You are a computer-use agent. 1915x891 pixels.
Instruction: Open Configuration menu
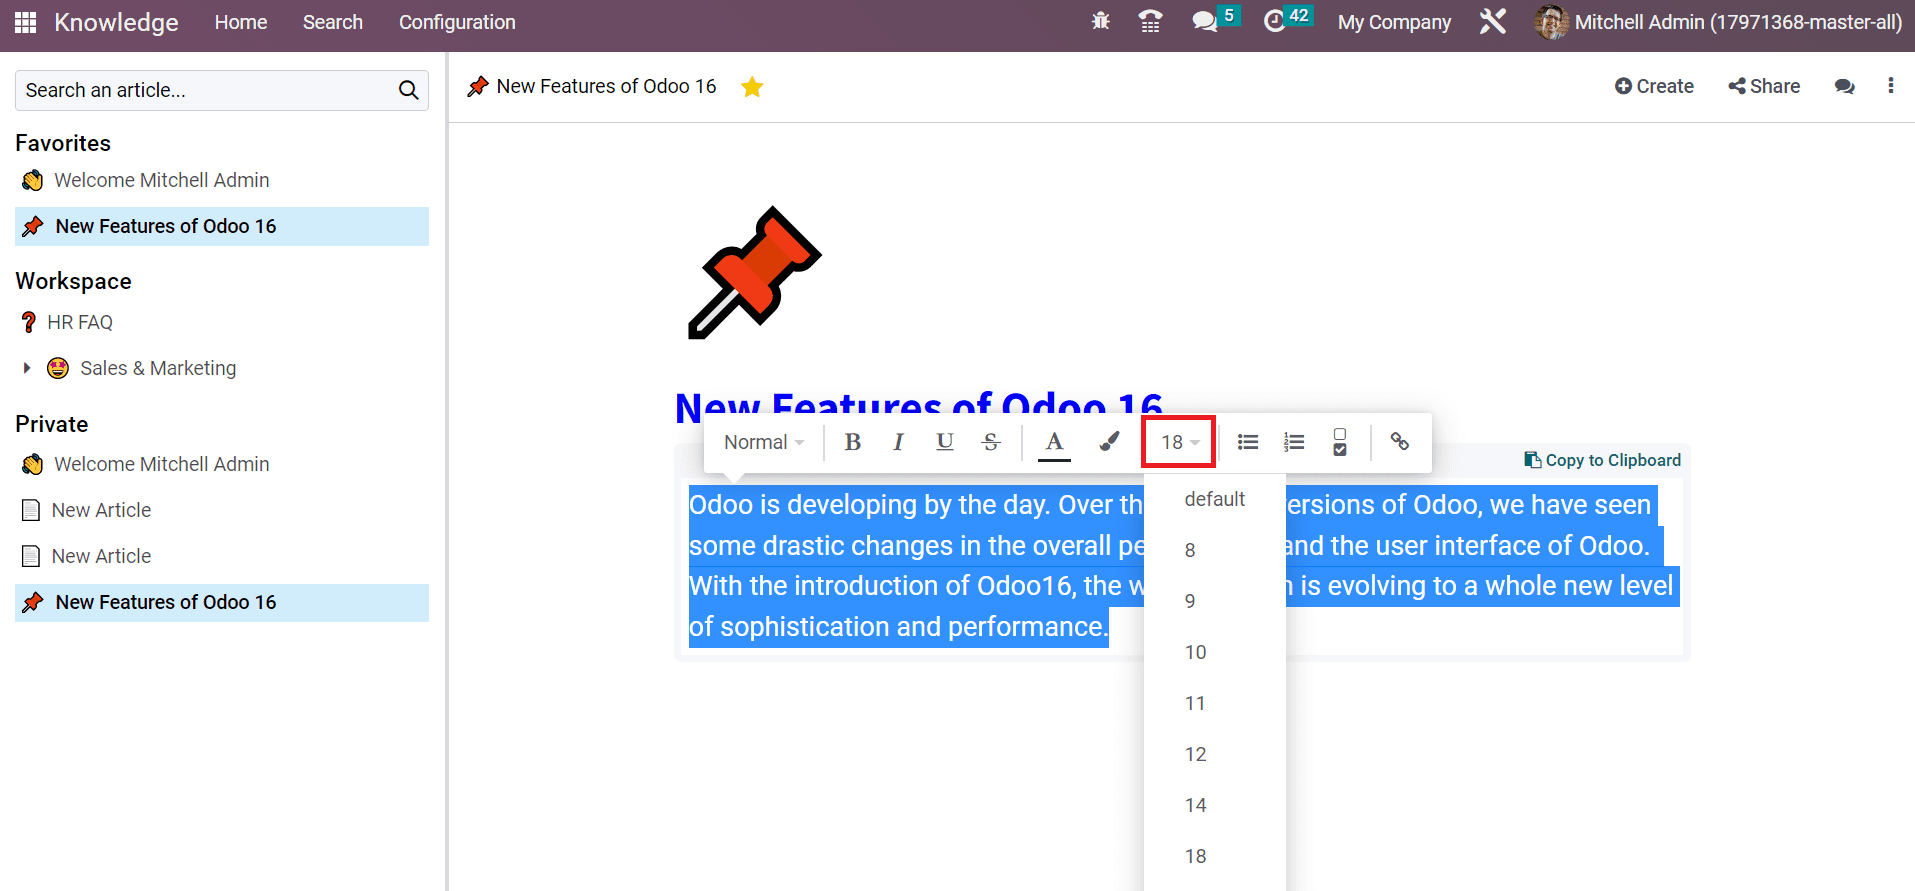pyautogui.click(x=457, y=22)
